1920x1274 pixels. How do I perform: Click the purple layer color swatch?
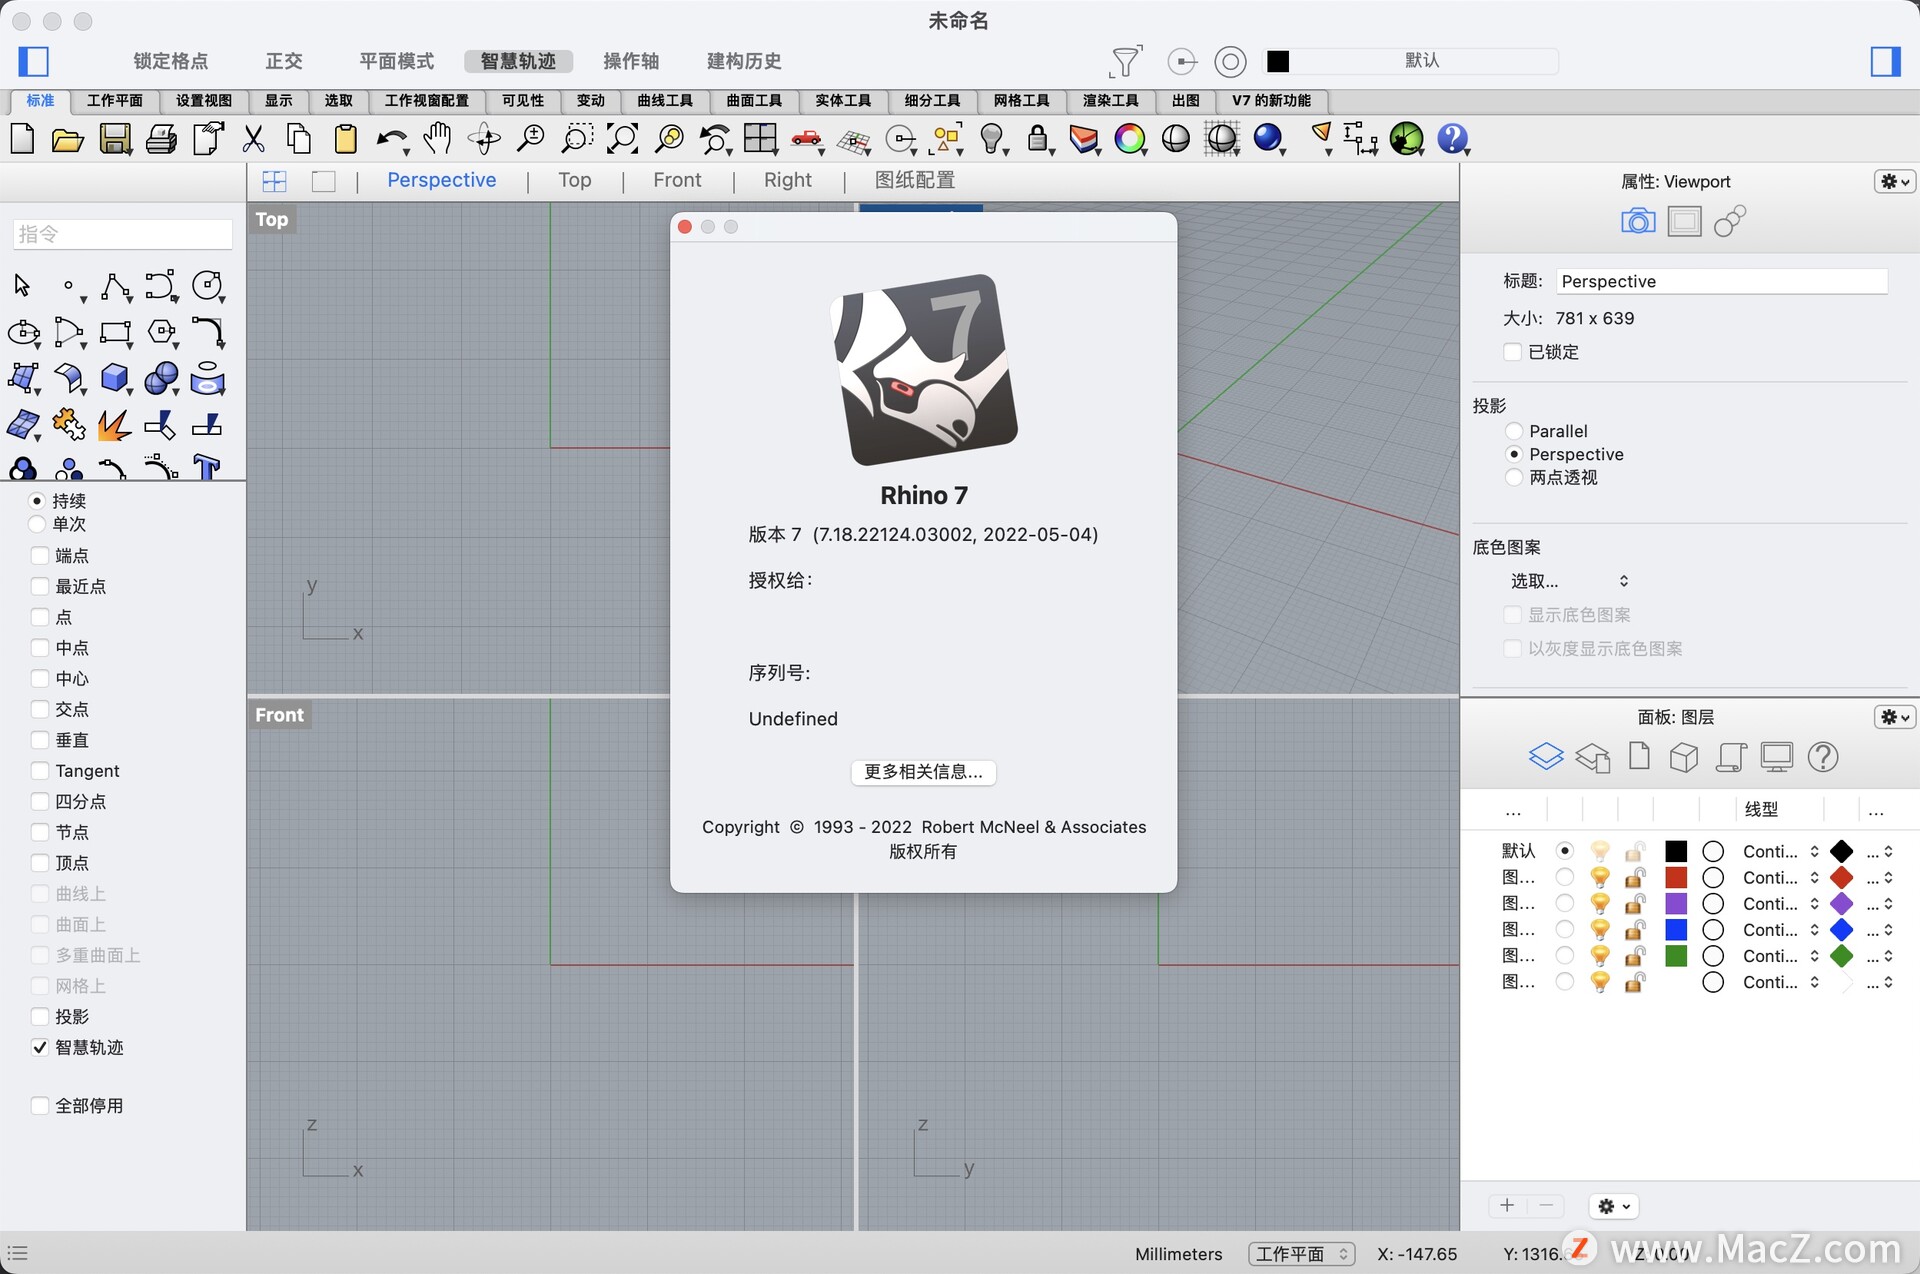point(1676,904)
